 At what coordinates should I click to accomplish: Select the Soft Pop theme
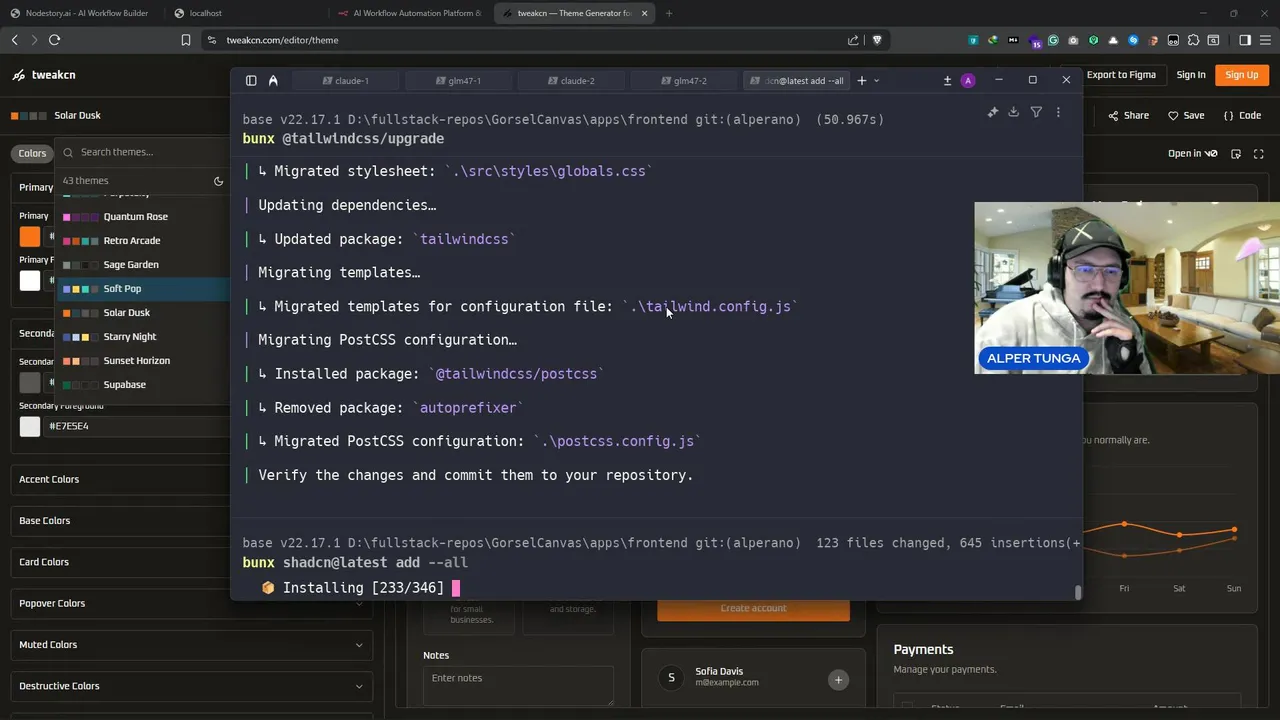tap(141, 288)
